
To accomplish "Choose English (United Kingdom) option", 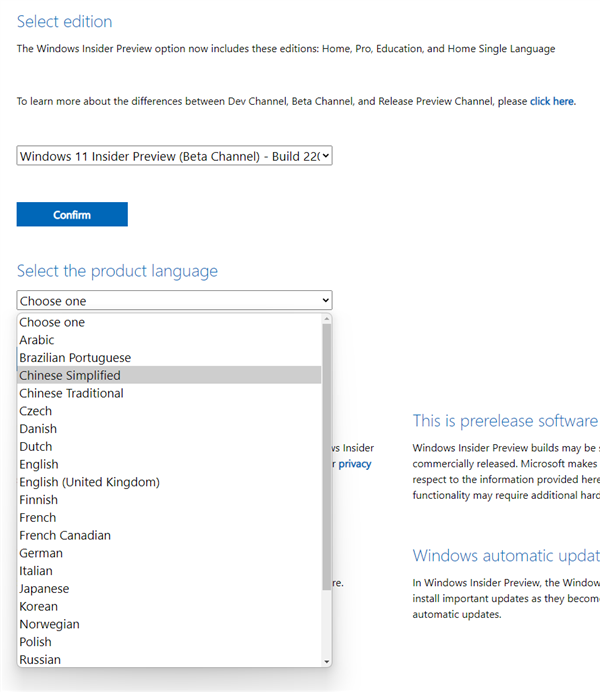I will tap(89, 482).
